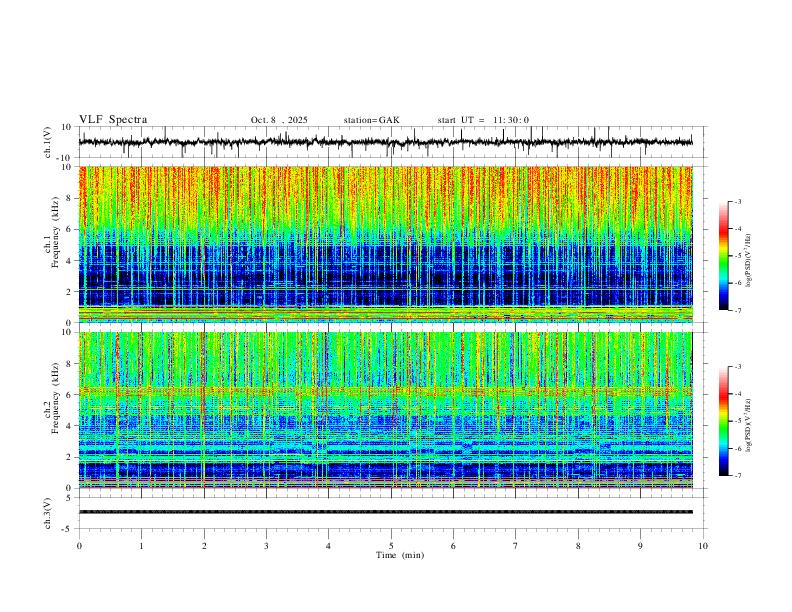
Task: Click the "4" kHz tick of ch.2 spectrogram
Action: 70,426
